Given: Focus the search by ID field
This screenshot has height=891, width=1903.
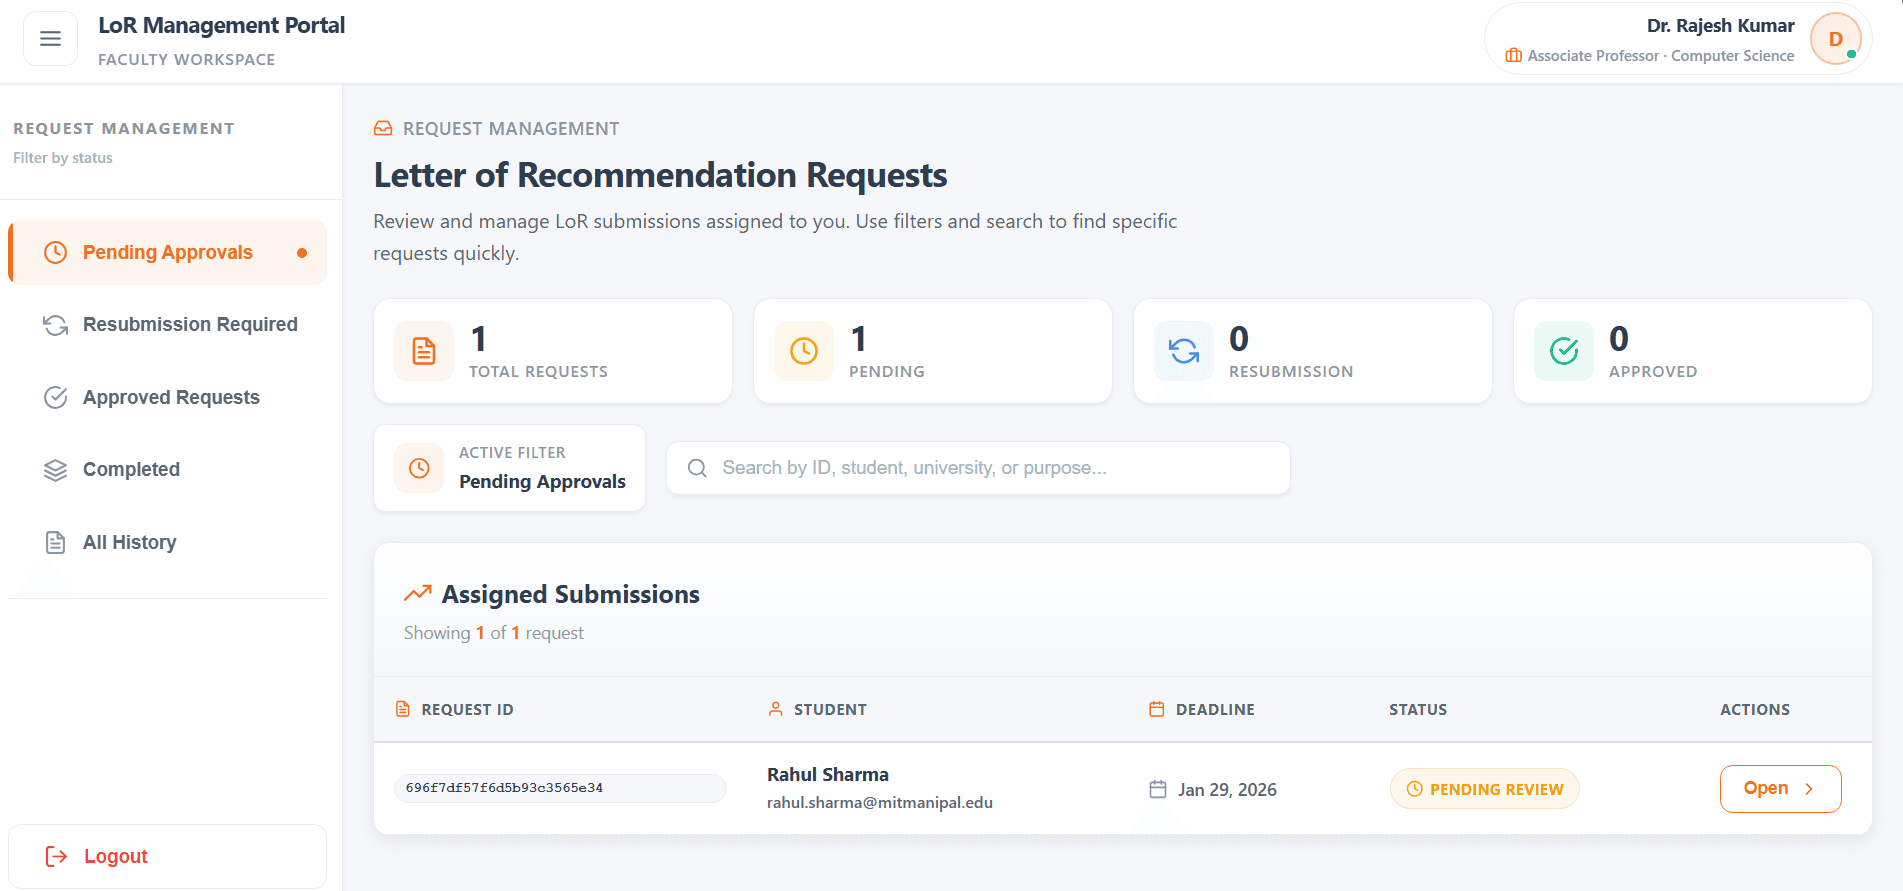Looking at the screenshot, I should pos(990,468).
